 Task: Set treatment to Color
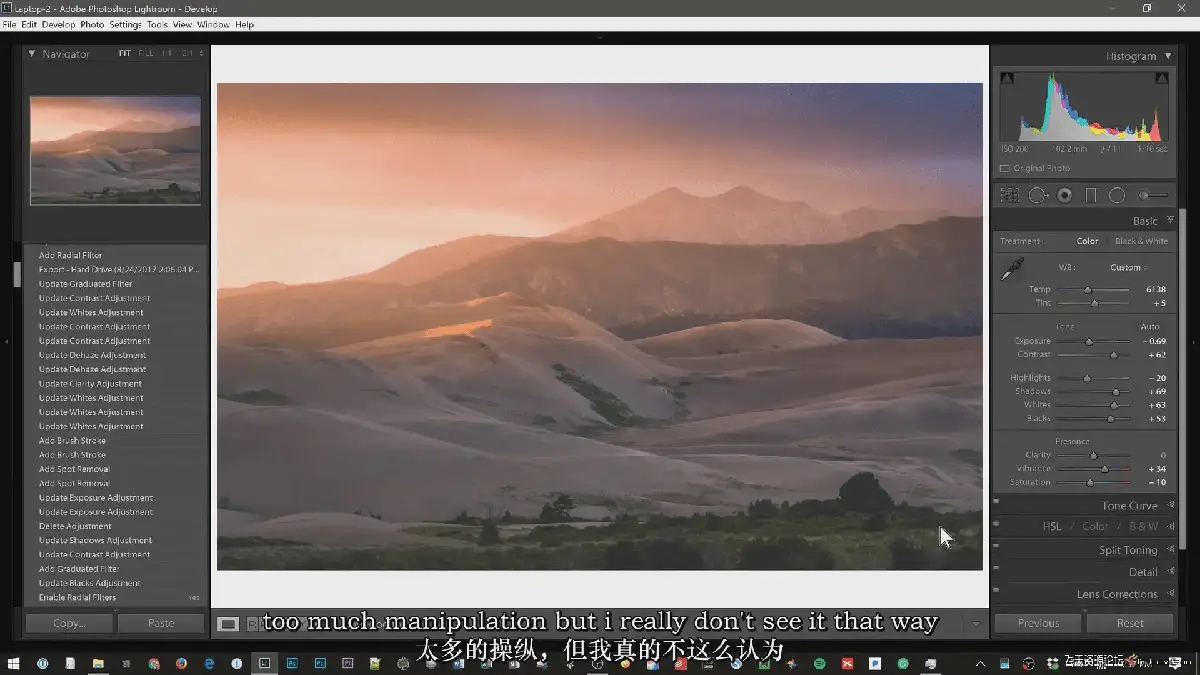[x=1087, y=241]
